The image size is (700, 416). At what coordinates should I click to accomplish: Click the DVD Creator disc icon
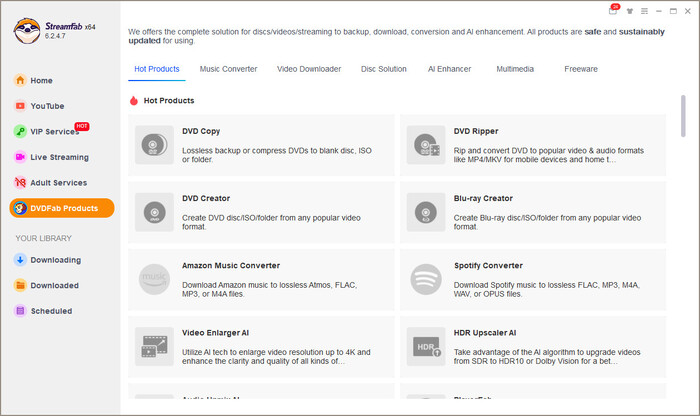[x=154, y=212]
